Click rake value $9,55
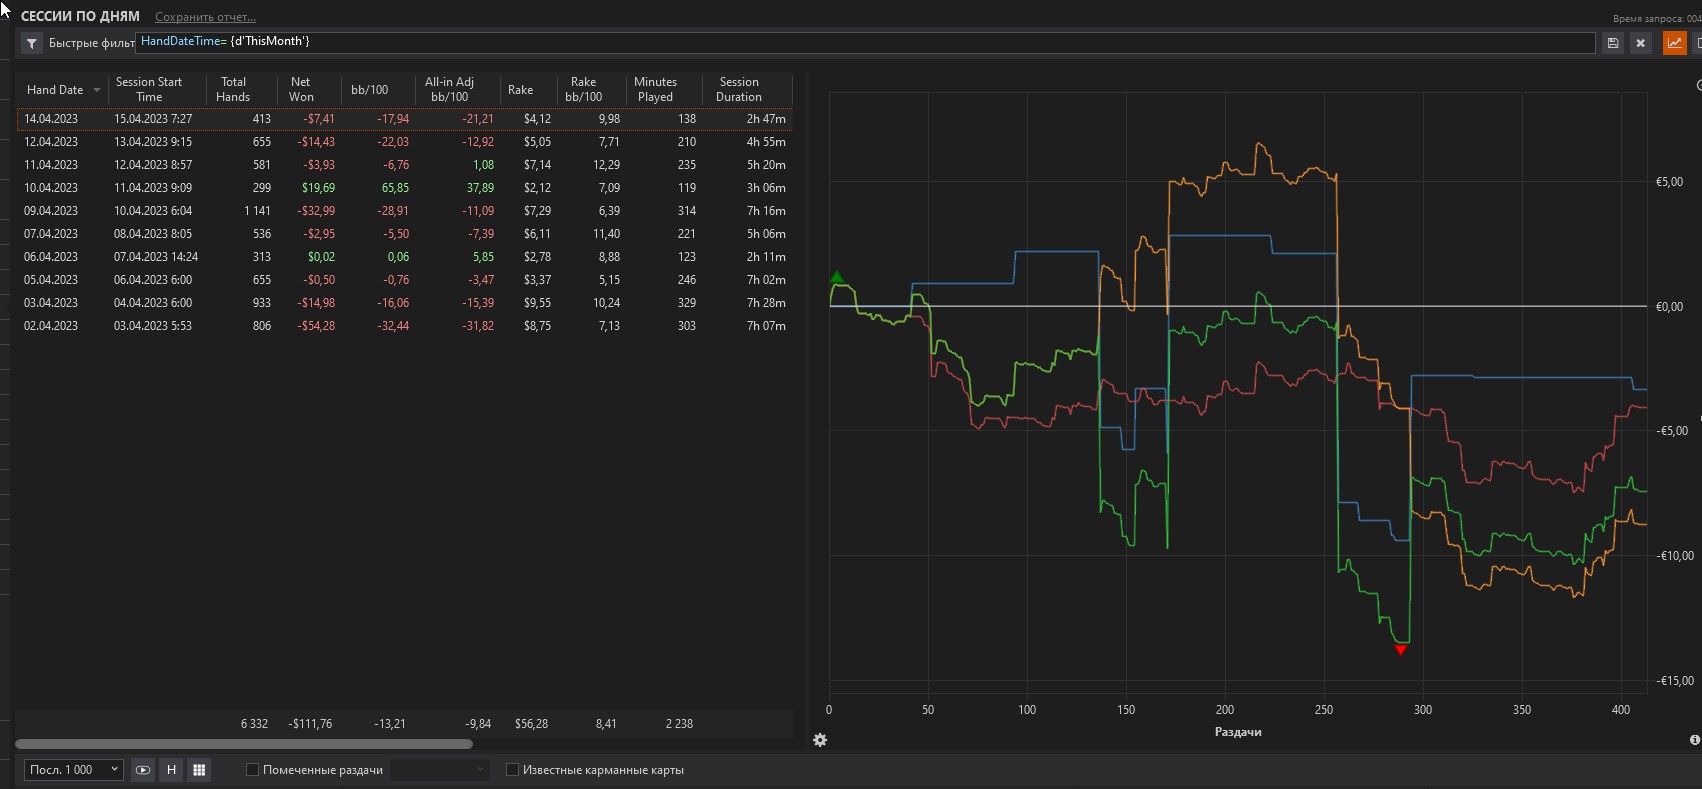Image resolution: width=1702 pixels, height=789 pixels. (x=537, y=303)
